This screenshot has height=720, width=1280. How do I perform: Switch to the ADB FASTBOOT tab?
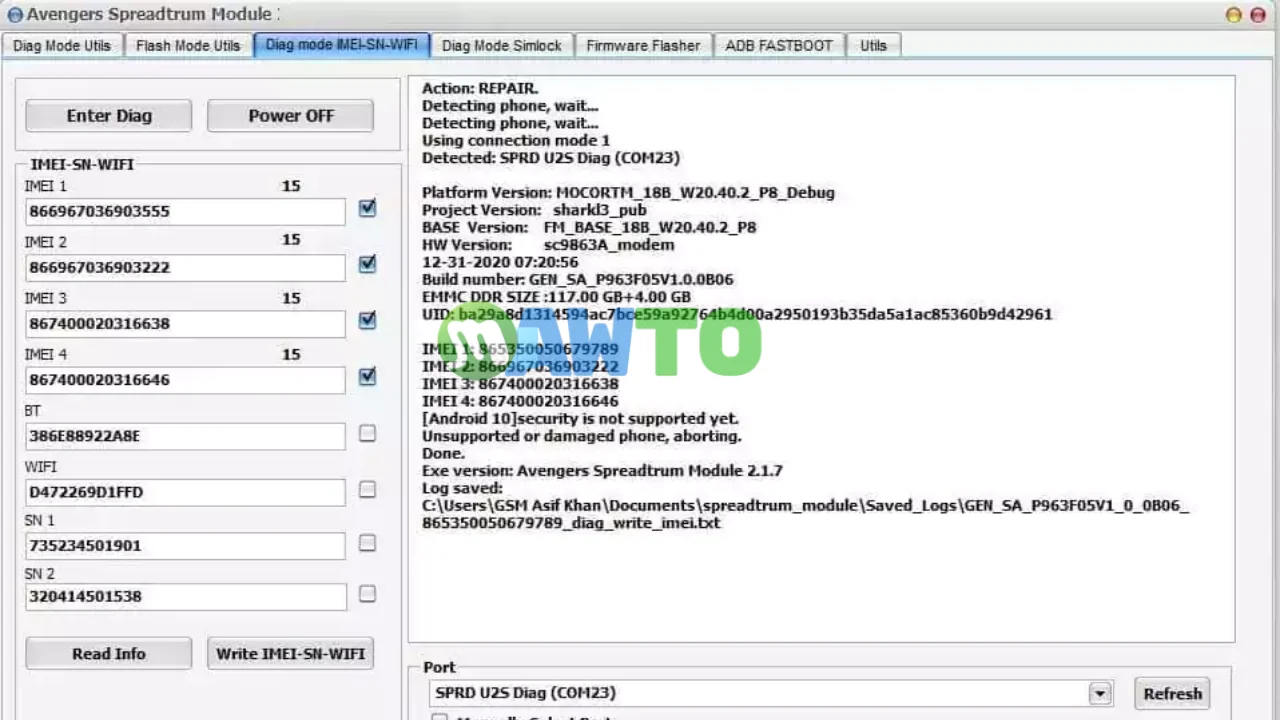779,45
